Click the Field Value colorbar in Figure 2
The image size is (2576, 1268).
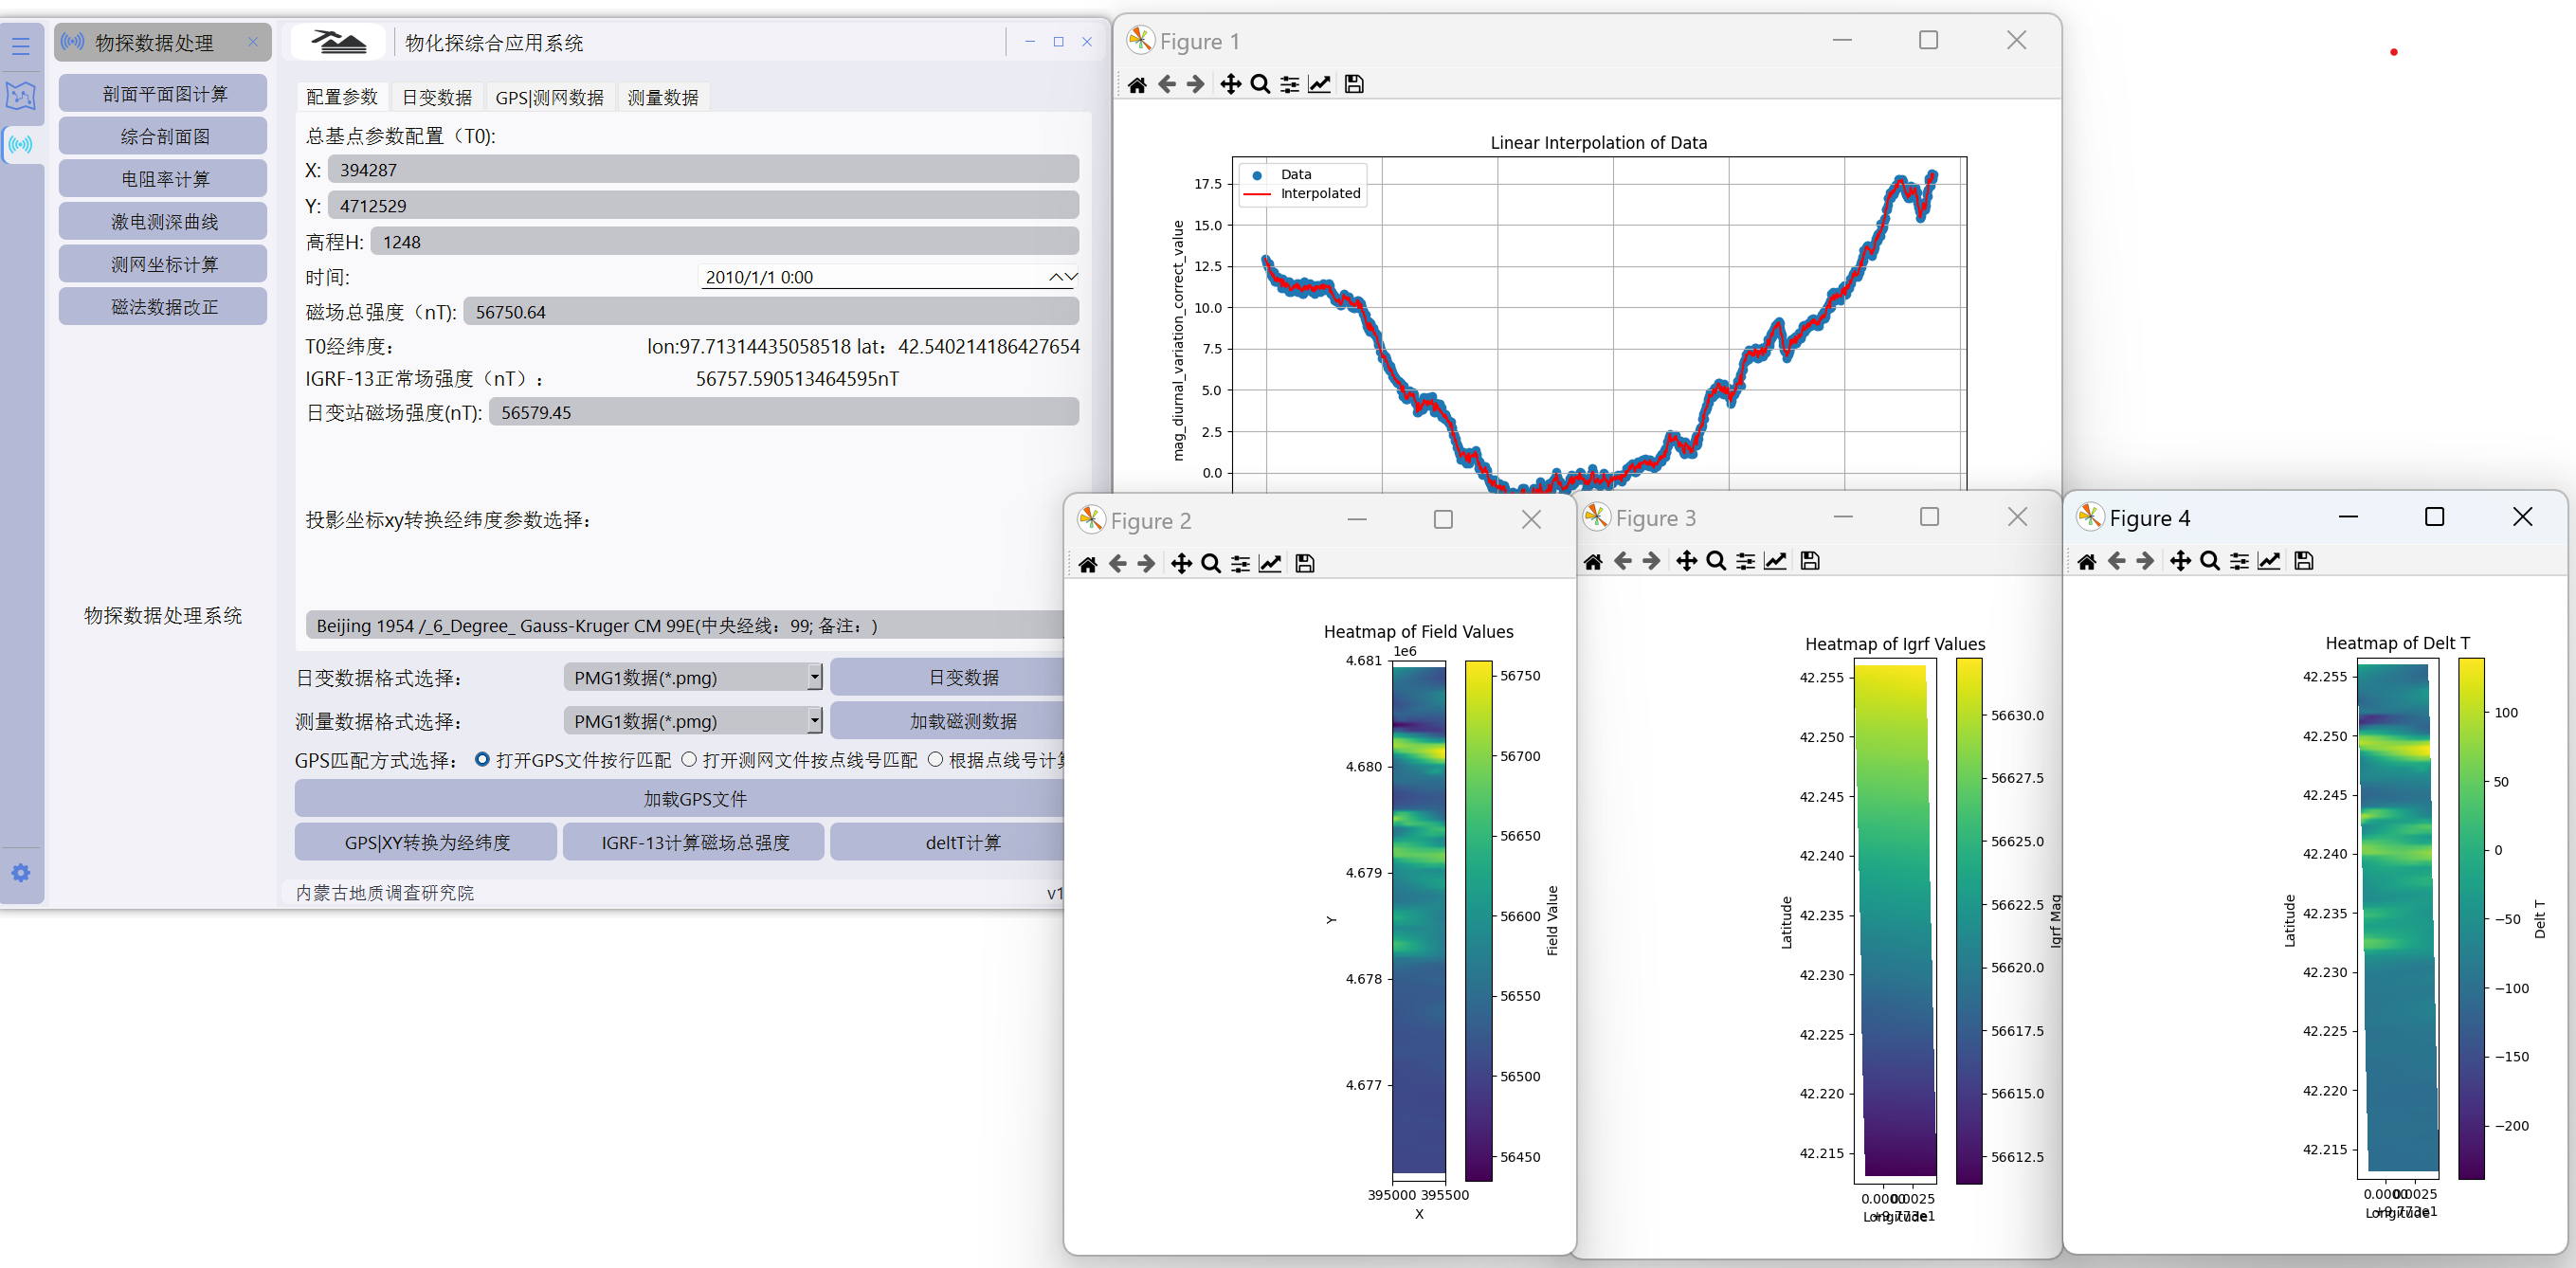click(x=1478, y=920)
